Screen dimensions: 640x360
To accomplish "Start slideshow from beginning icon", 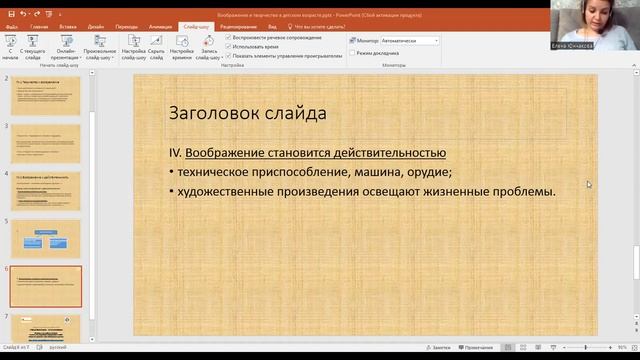I will [x=10, y=41].
